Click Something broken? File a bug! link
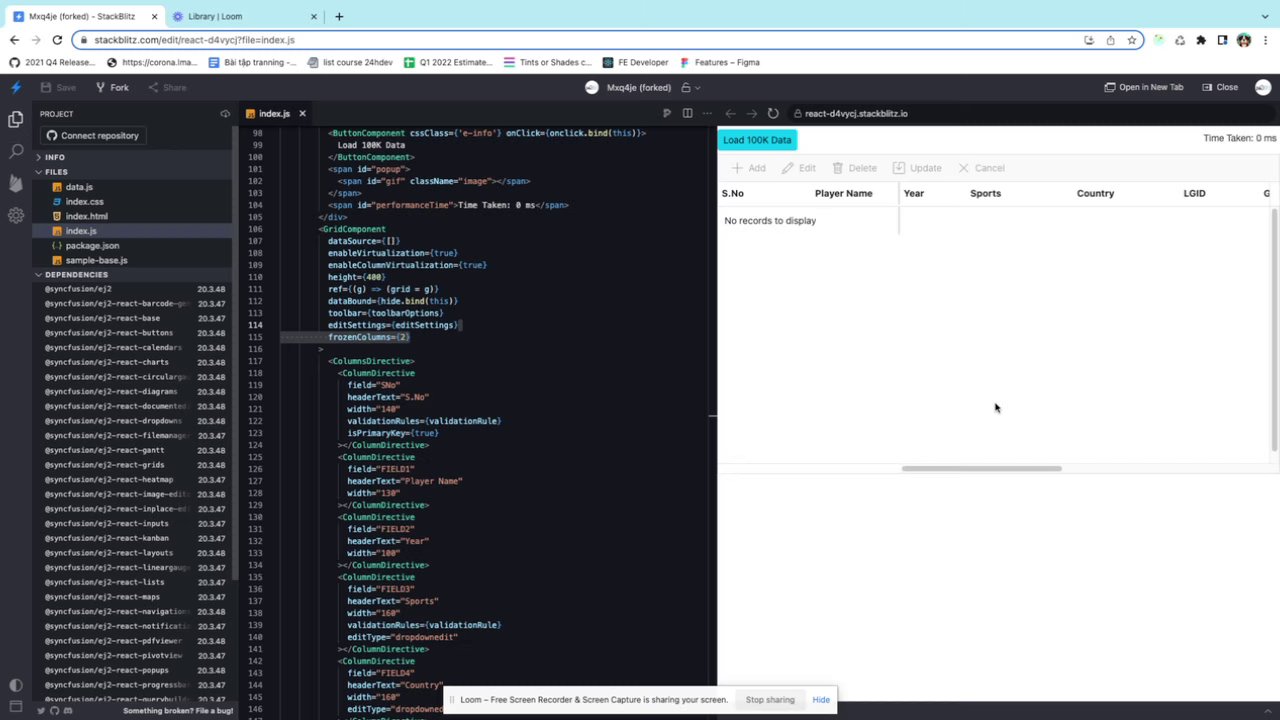 tap(178, 711)
